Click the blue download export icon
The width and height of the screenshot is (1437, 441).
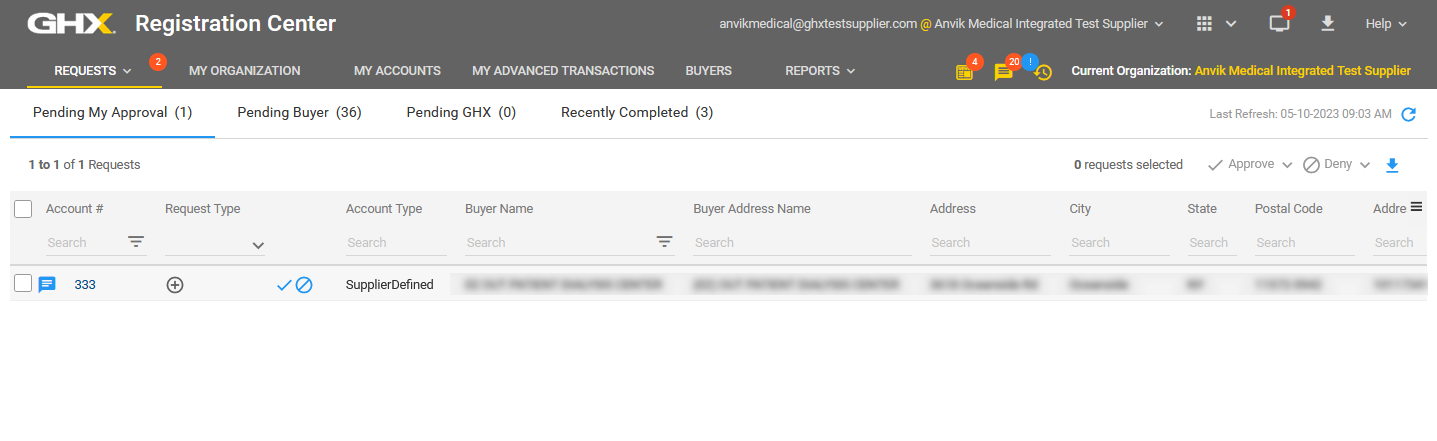tap(1392, 165)
